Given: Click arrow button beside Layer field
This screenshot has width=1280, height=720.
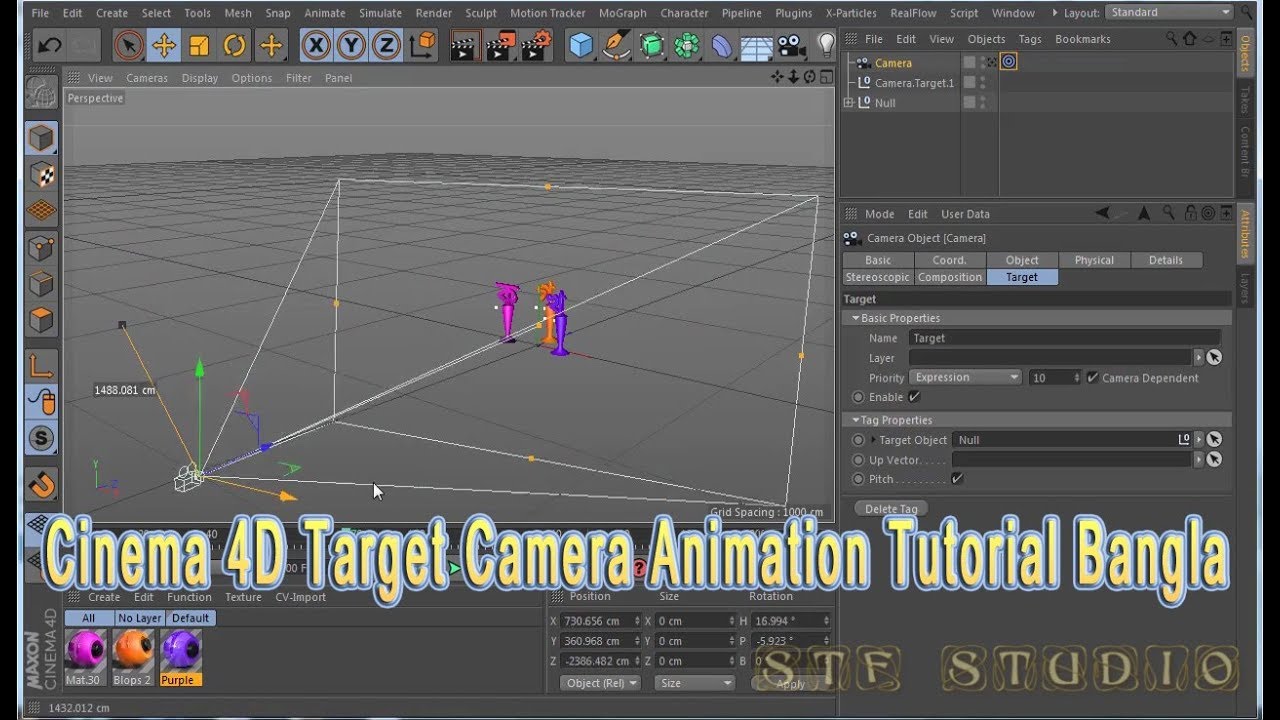Looking at the screenshot, I should pyautogui.click(x=1198, y=357).
